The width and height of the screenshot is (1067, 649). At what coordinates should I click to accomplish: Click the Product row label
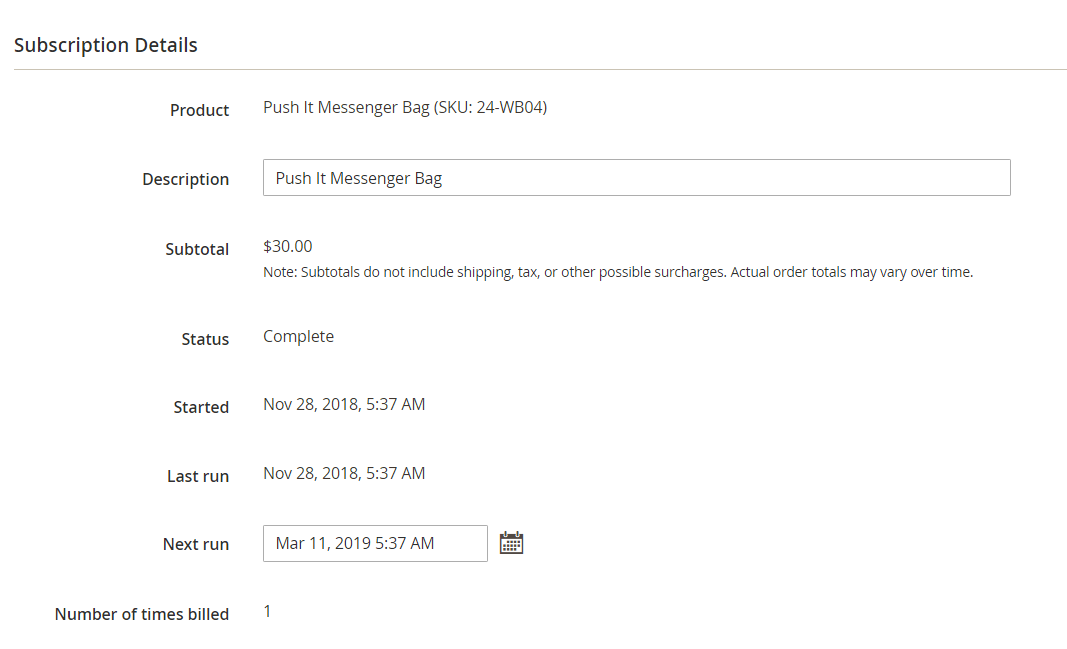click(x=199, y=110)
